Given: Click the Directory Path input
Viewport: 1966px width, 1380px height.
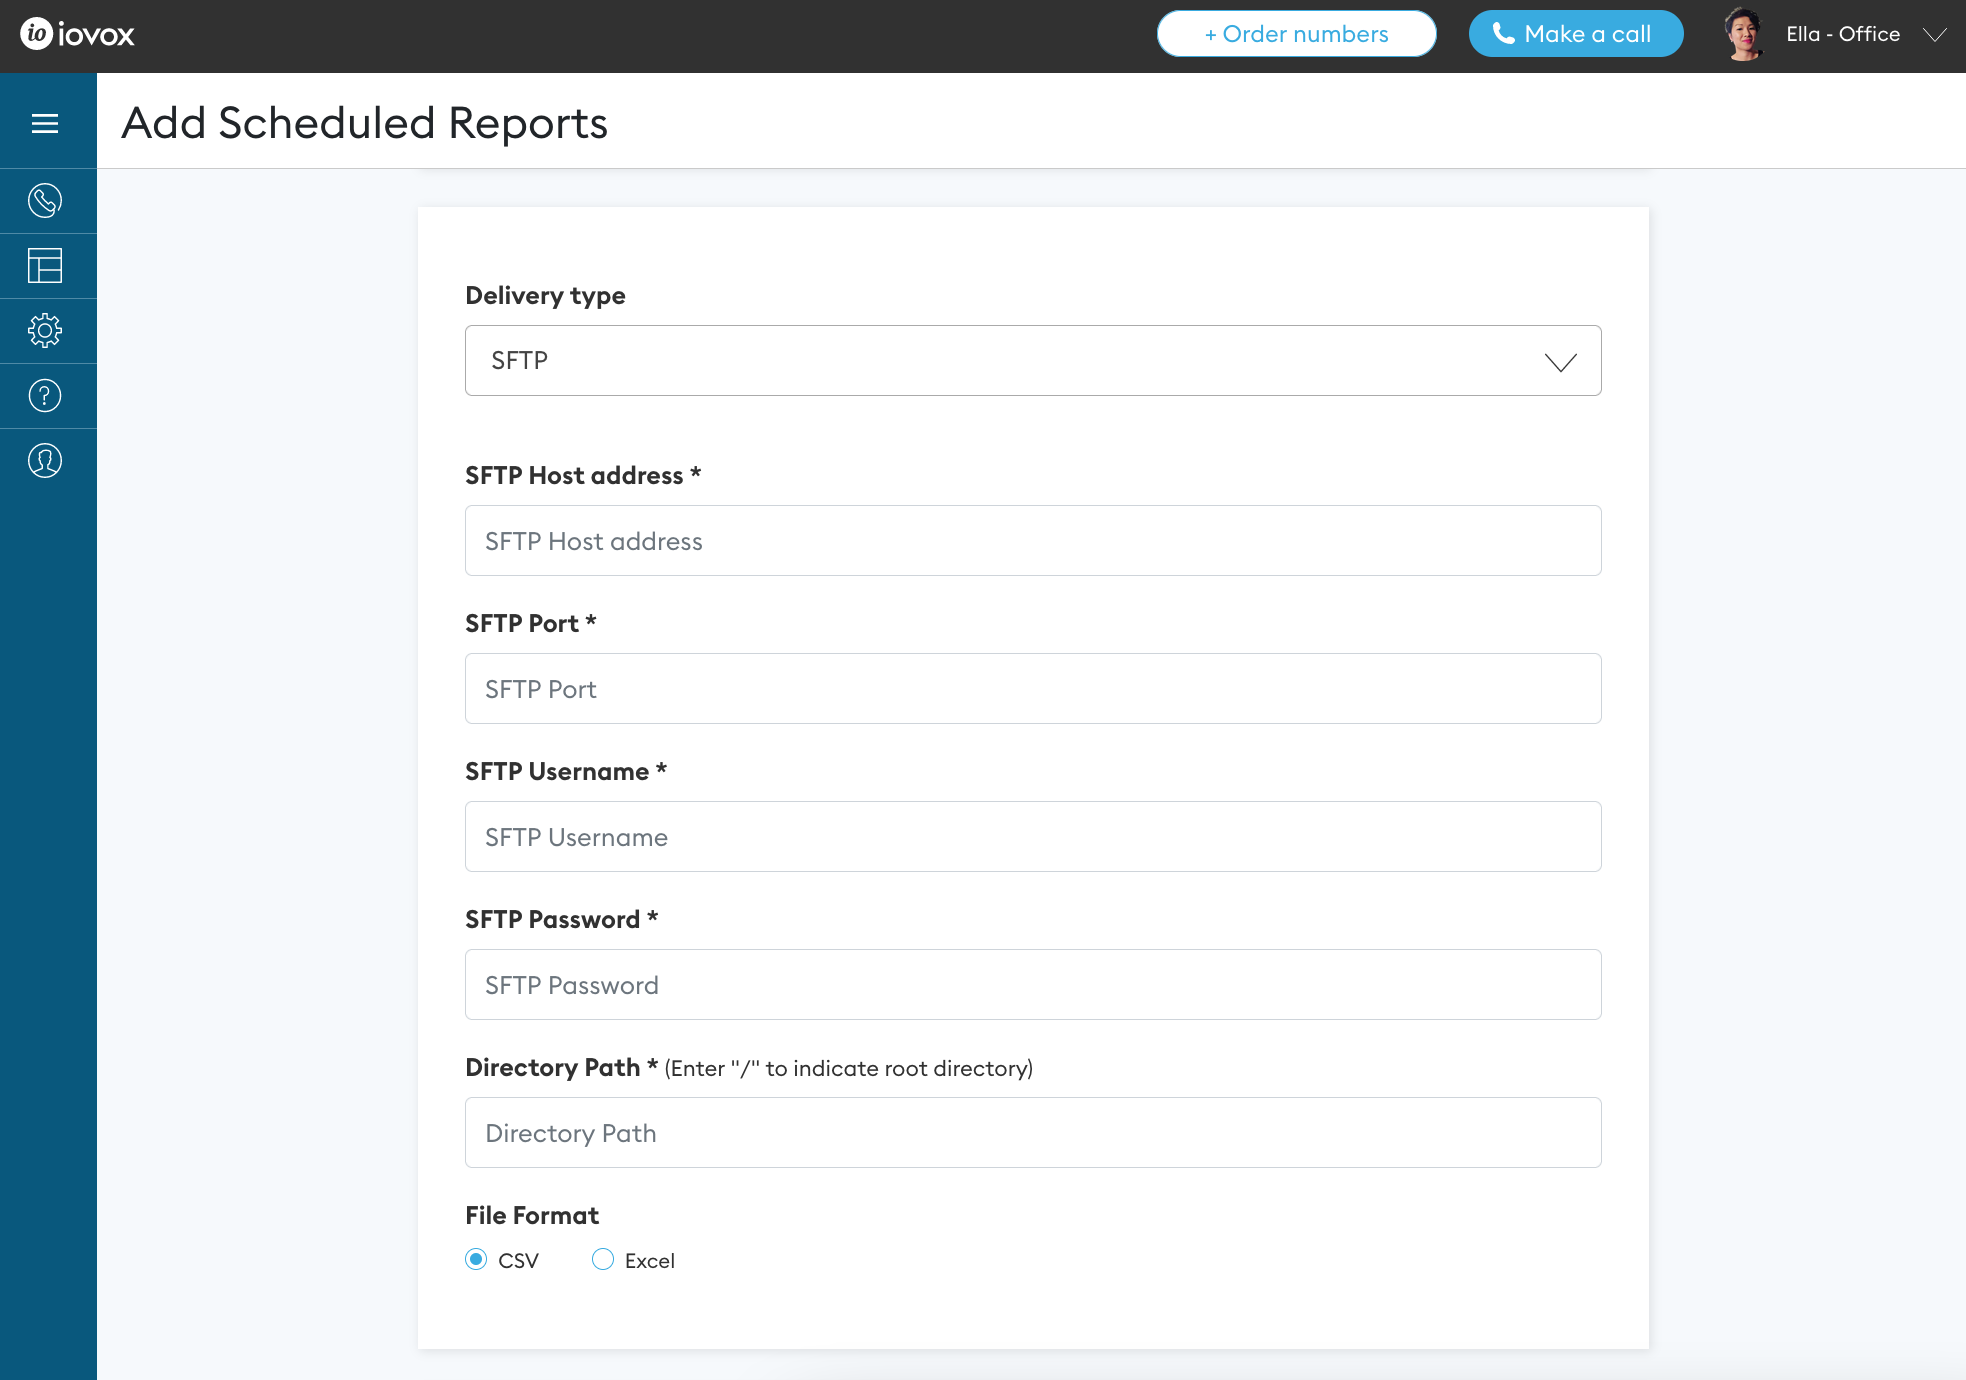Looking at the screenshot, I should click(x=1033, y=1133).
